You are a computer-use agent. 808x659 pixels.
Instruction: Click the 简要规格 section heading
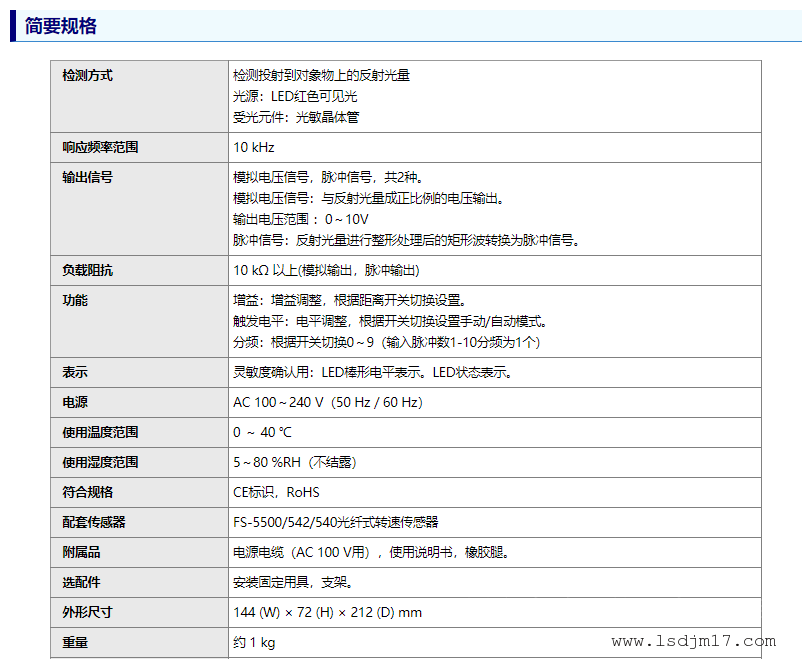click(61, 26)
